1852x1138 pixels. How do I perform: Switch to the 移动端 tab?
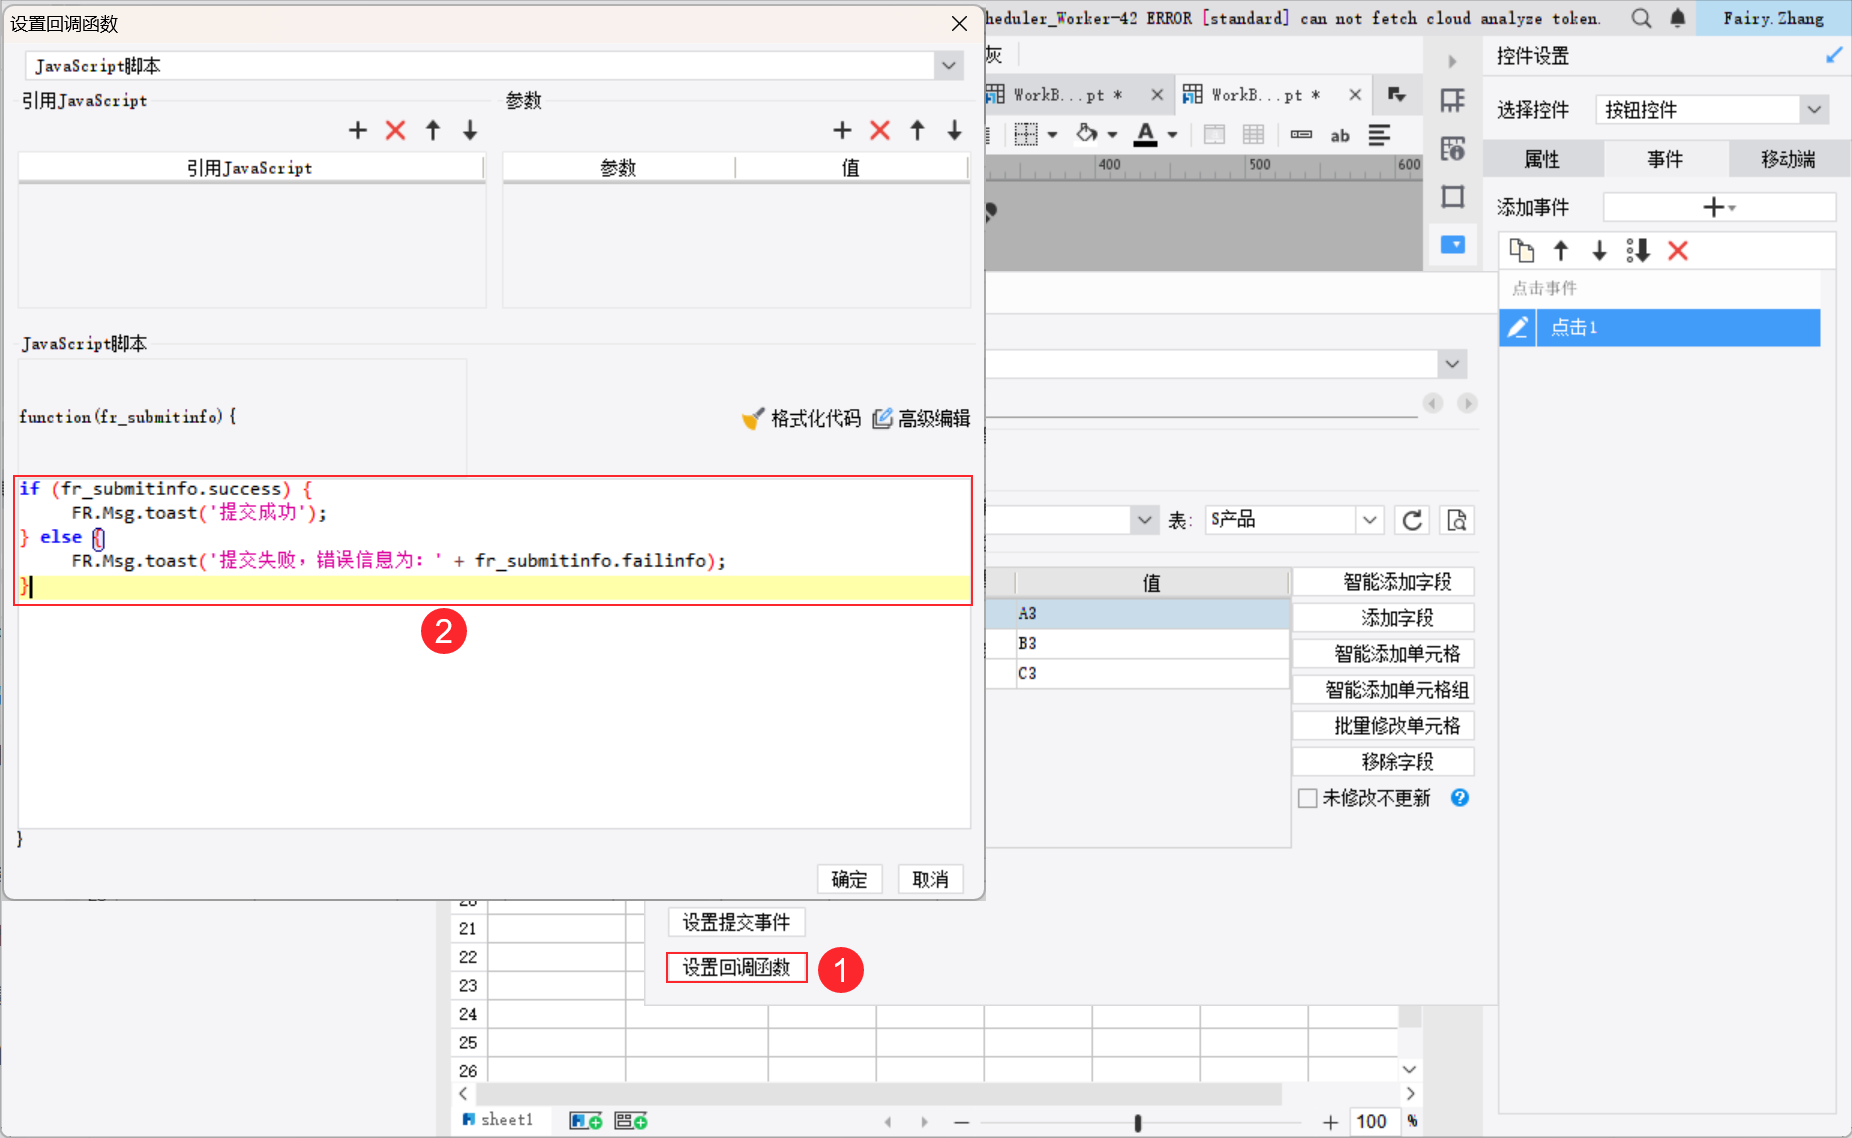click(1788, 159)
